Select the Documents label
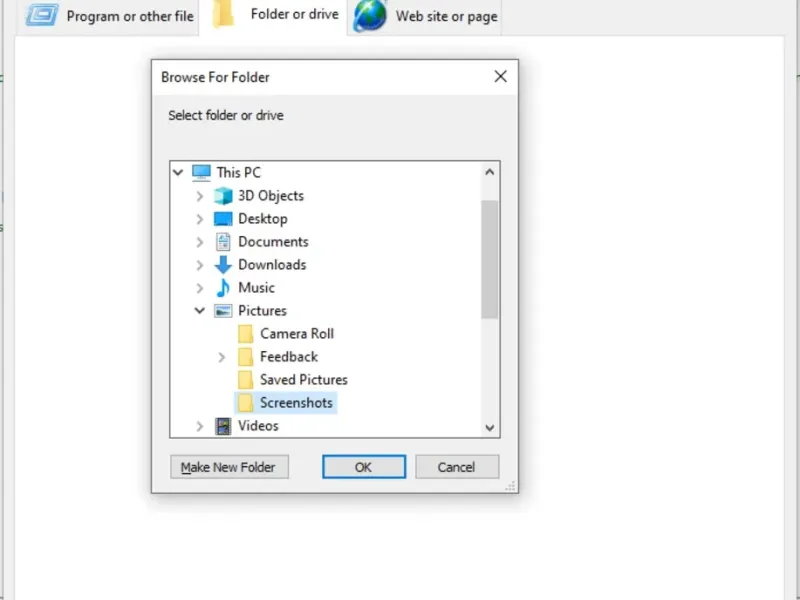 pos(273,242)
